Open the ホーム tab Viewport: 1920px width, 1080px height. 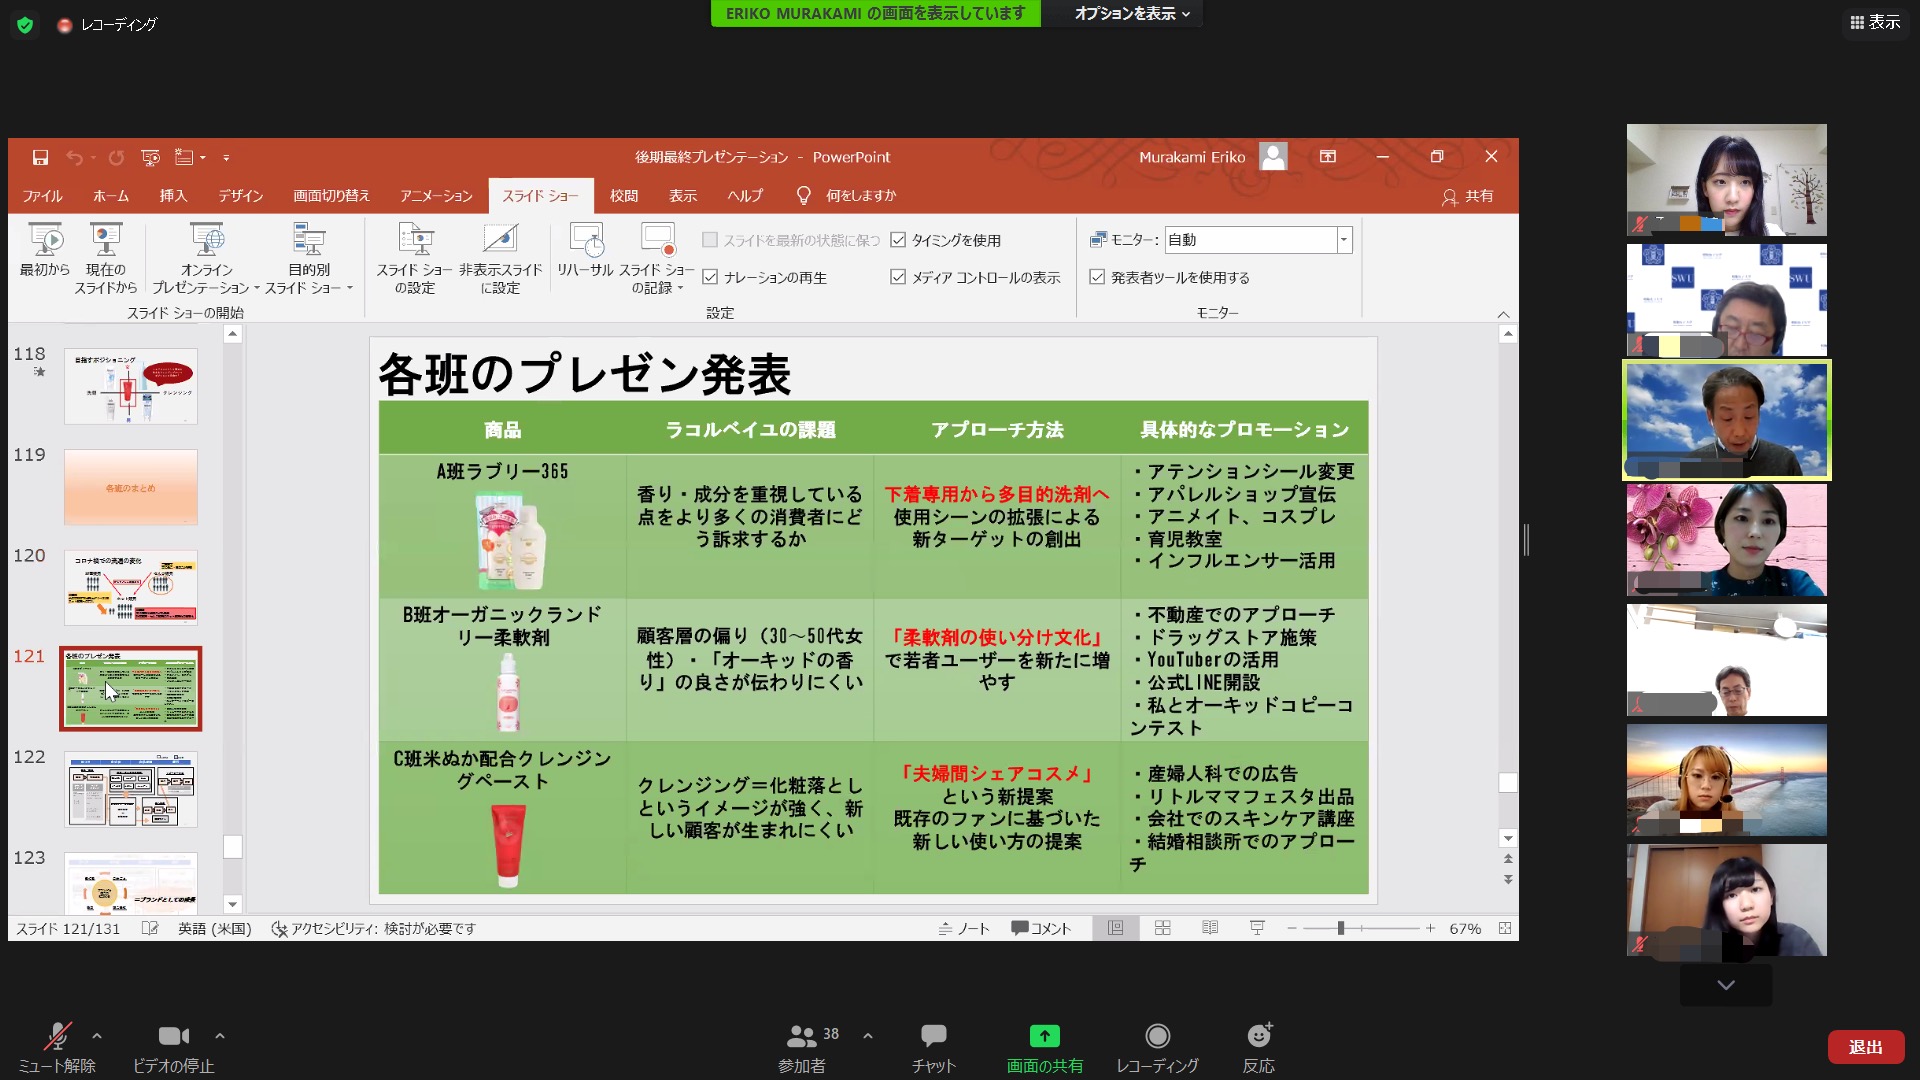click(x=111, y=196)
